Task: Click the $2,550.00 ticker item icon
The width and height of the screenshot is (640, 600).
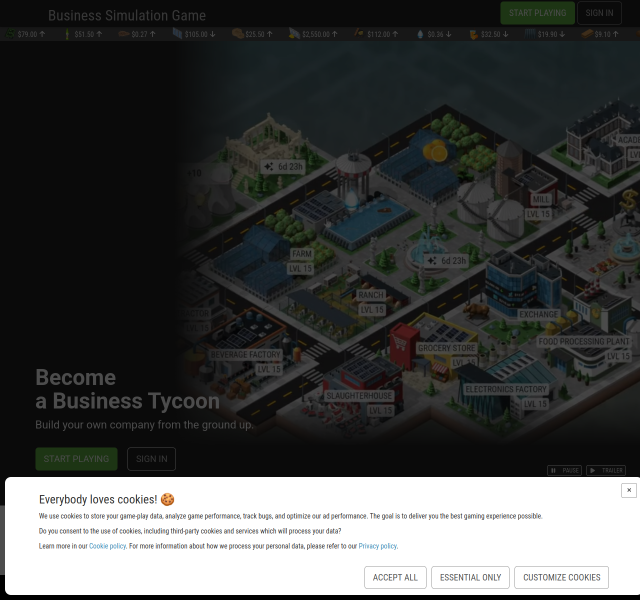Action: (x=294, y=33)
